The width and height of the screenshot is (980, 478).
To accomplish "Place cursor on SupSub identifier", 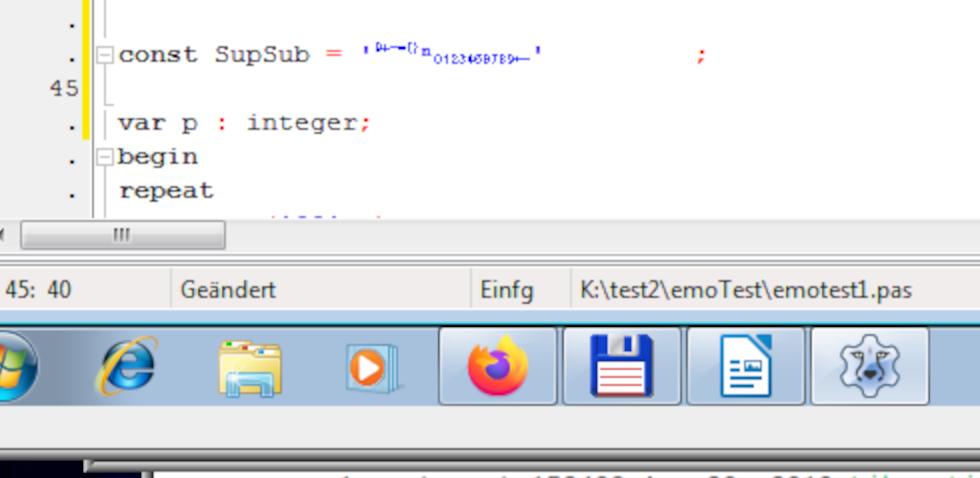I will coord(262,56).
